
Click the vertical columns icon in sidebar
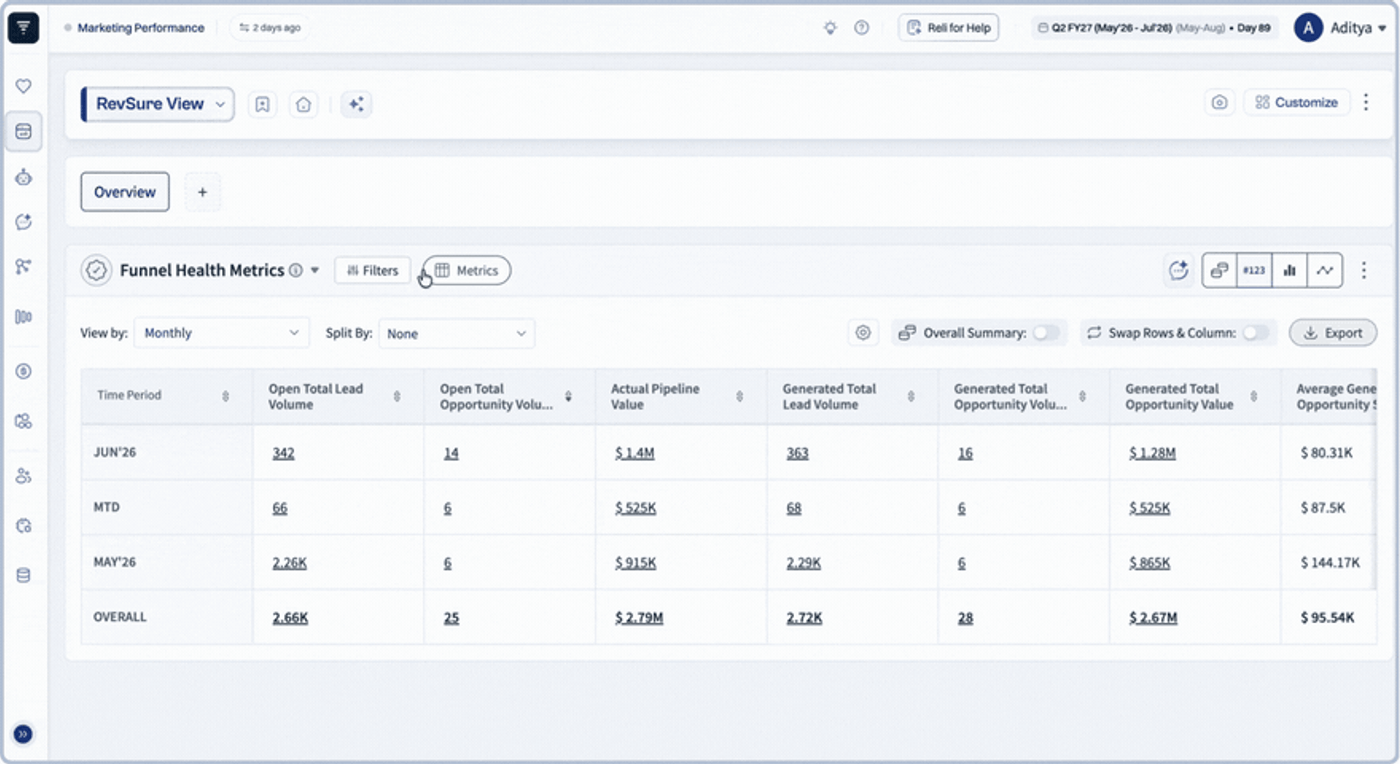(x=23, y=317)
